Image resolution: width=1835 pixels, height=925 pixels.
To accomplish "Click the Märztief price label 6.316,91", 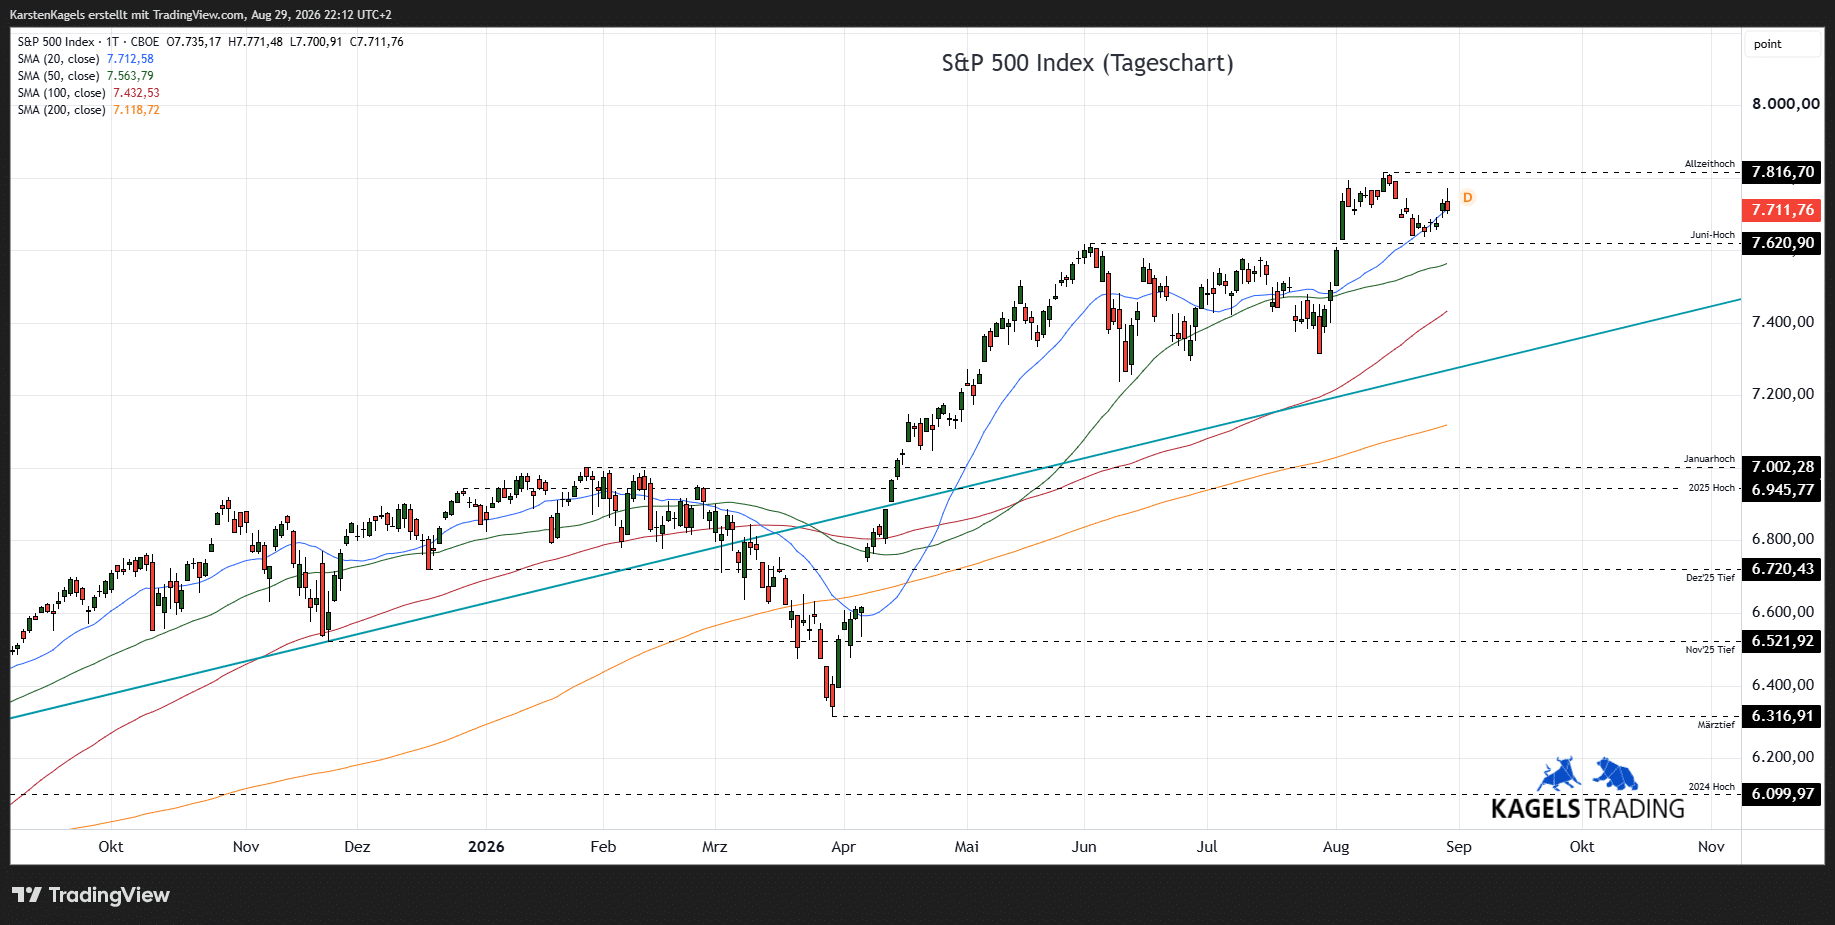I will [x=1782, y=716].
